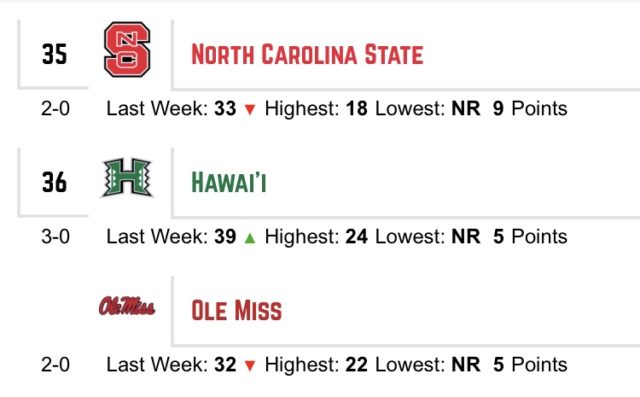Viewport: 640px width, 397px height.
Task: Click Hawai'i's 3-0 record
Action: 56,237
